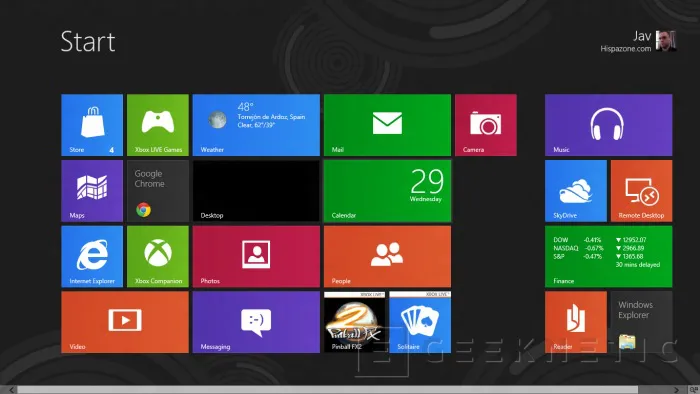Click the horizontal scrollbar thumb
The image size is (700, 394).
pyautogui.click(x=328, y=390)
